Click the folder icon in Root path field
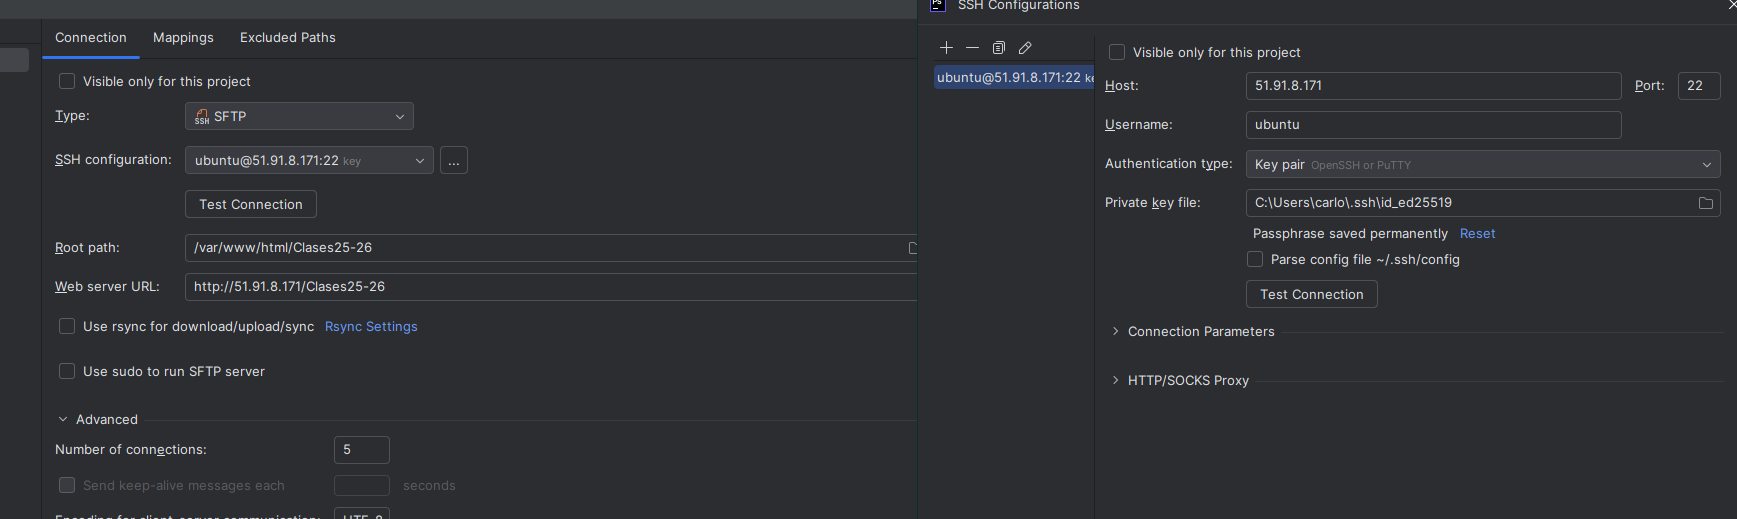The image size is (1737, 519). (911, 248)
